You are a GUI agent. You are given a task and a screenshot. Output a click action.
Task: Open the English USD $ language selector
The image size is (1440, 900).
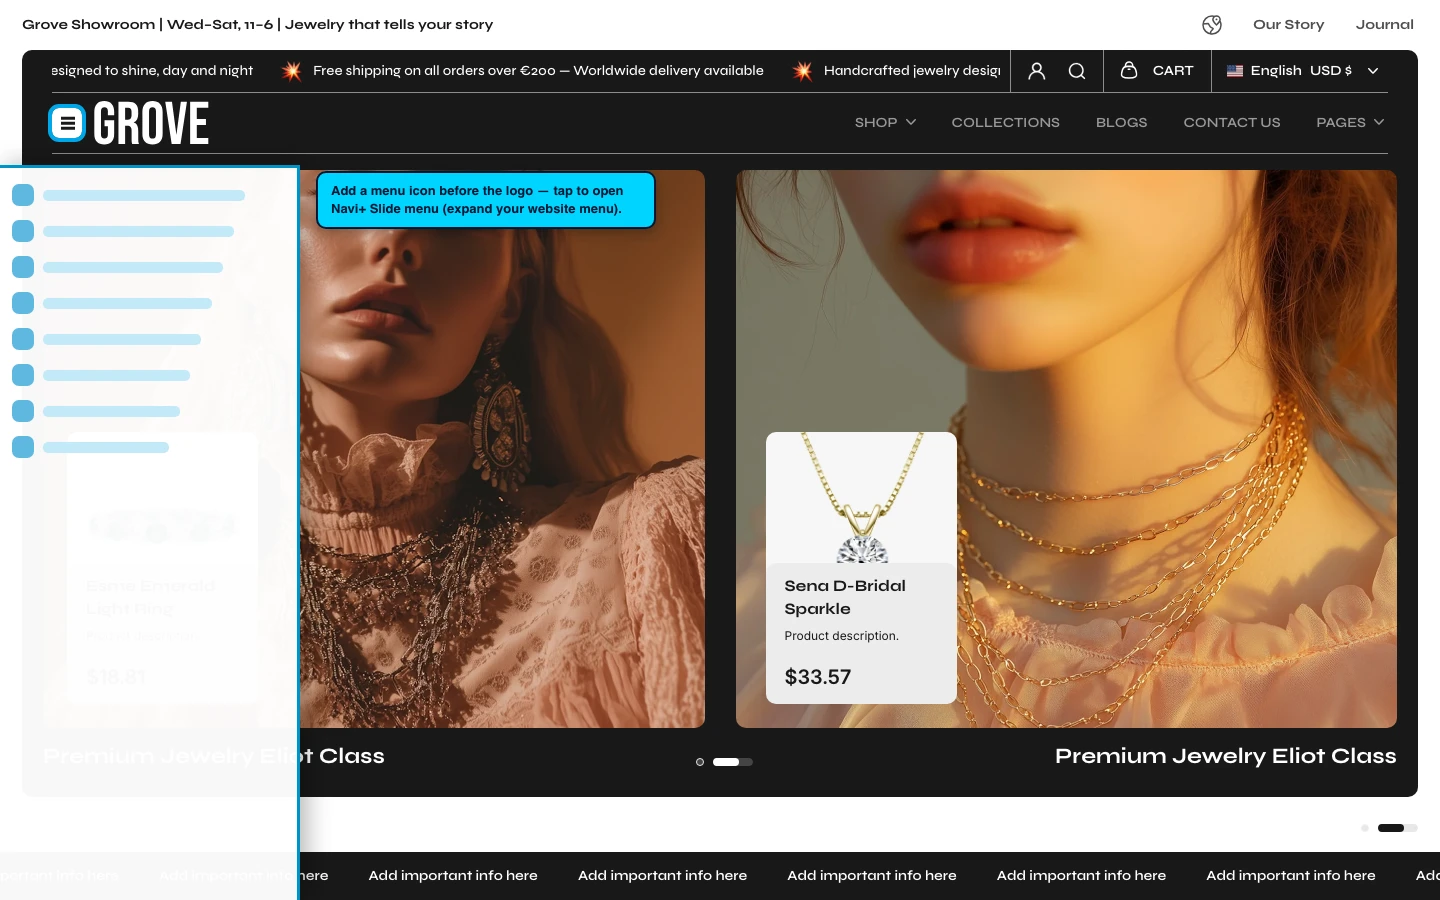(x=1303, y=71)
